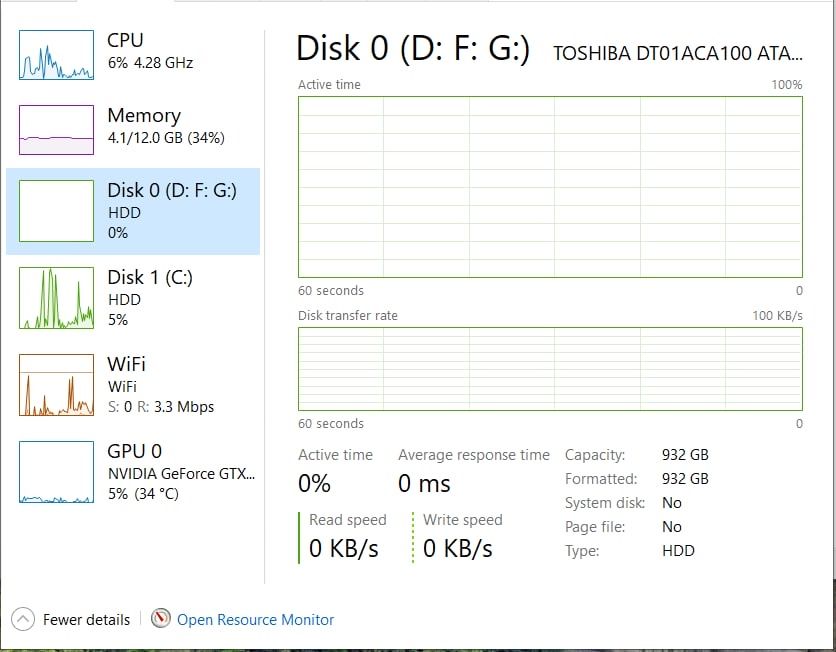Click the Disk transfer rate graph

tap(550, 368)
